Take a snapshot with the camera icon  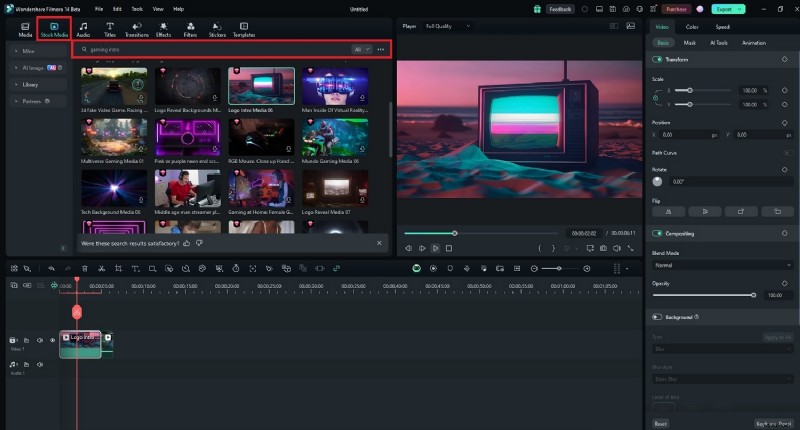(604, 248)
